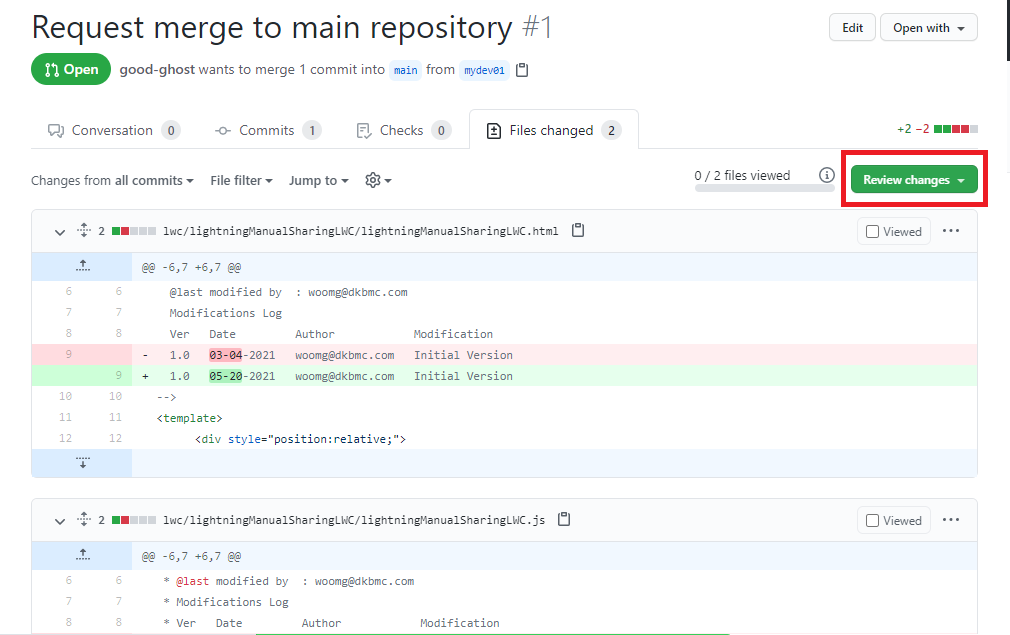Expand hidden lines above the HTML diff
Viewport: 1010px width, 635px height.
coord(83,265)
